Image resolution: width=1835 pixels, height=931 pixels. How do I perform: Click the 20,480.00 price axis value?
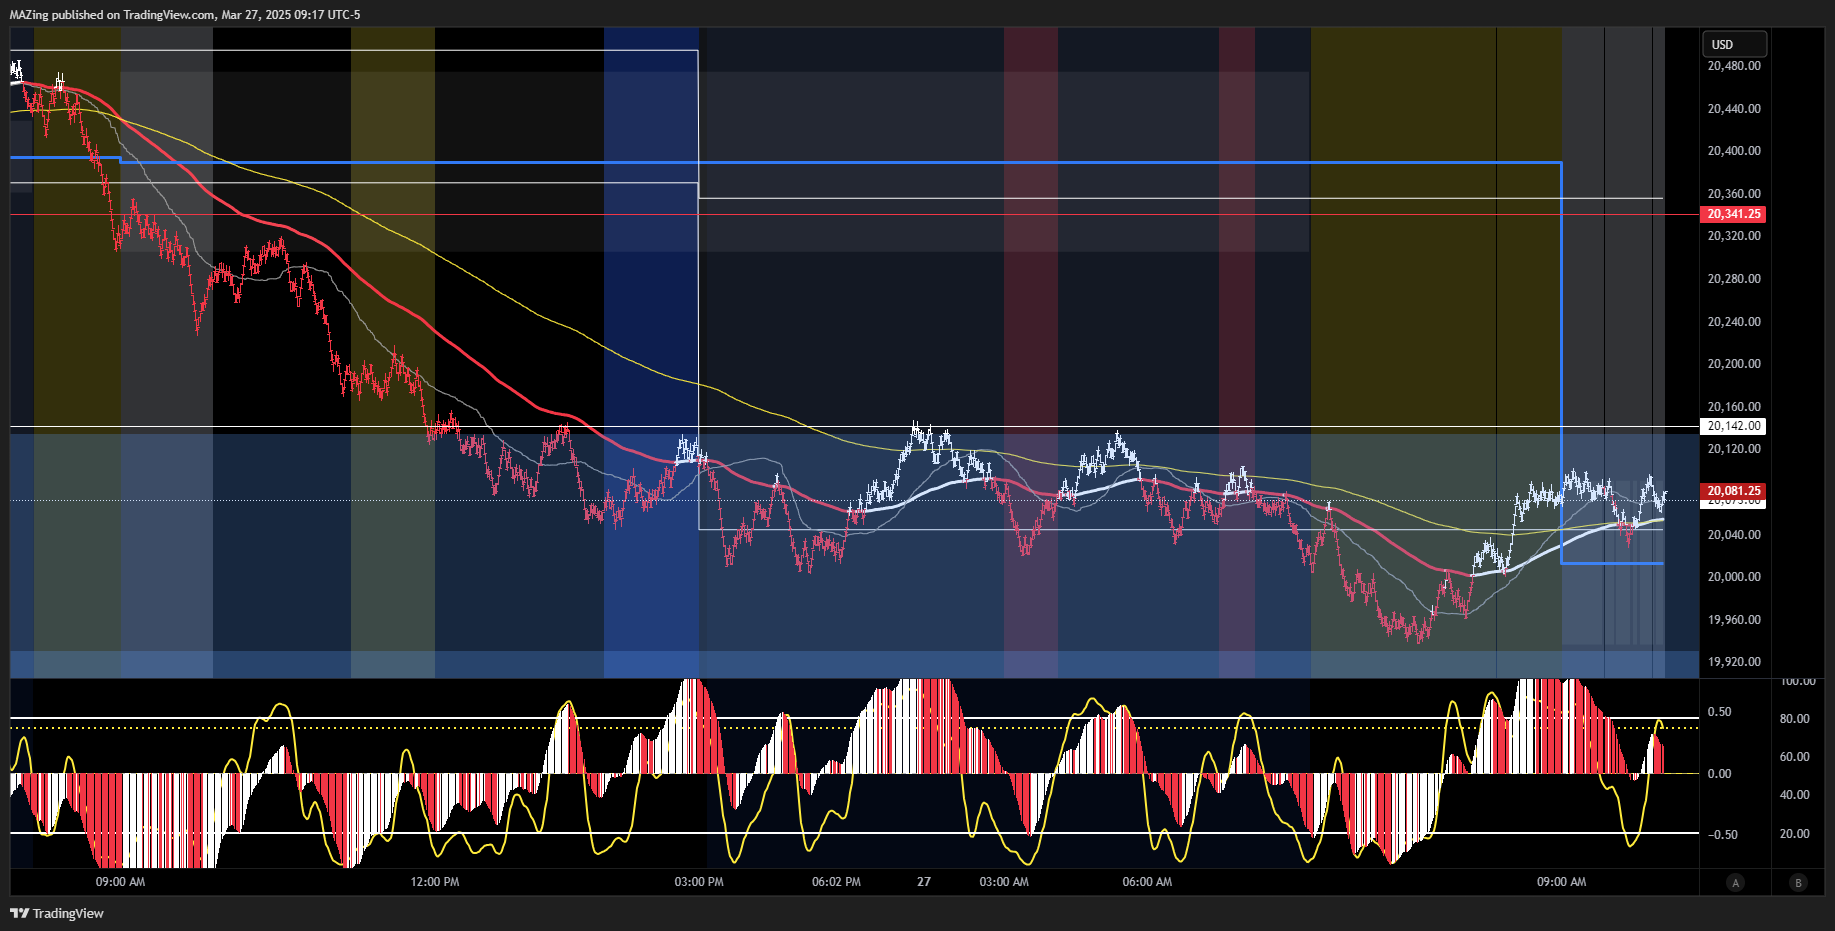coord(1734,66)
